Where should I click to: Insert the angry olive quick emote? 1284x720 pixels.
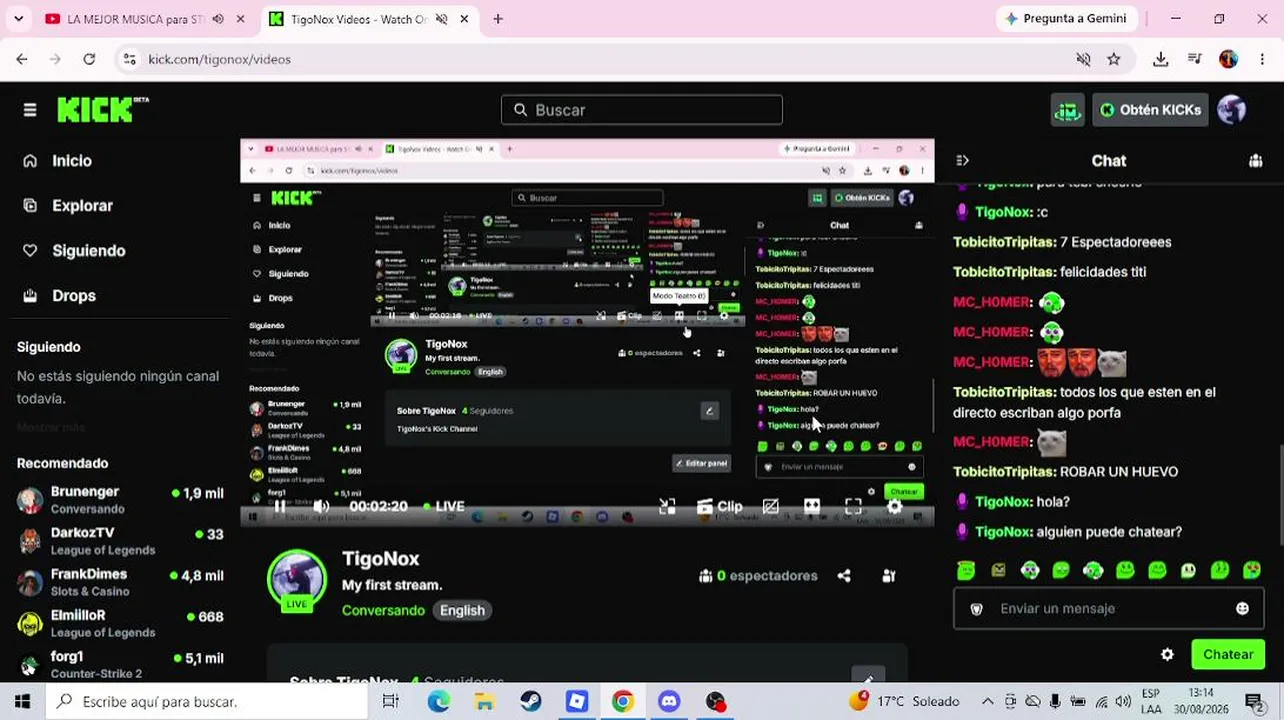coord(998,570)
